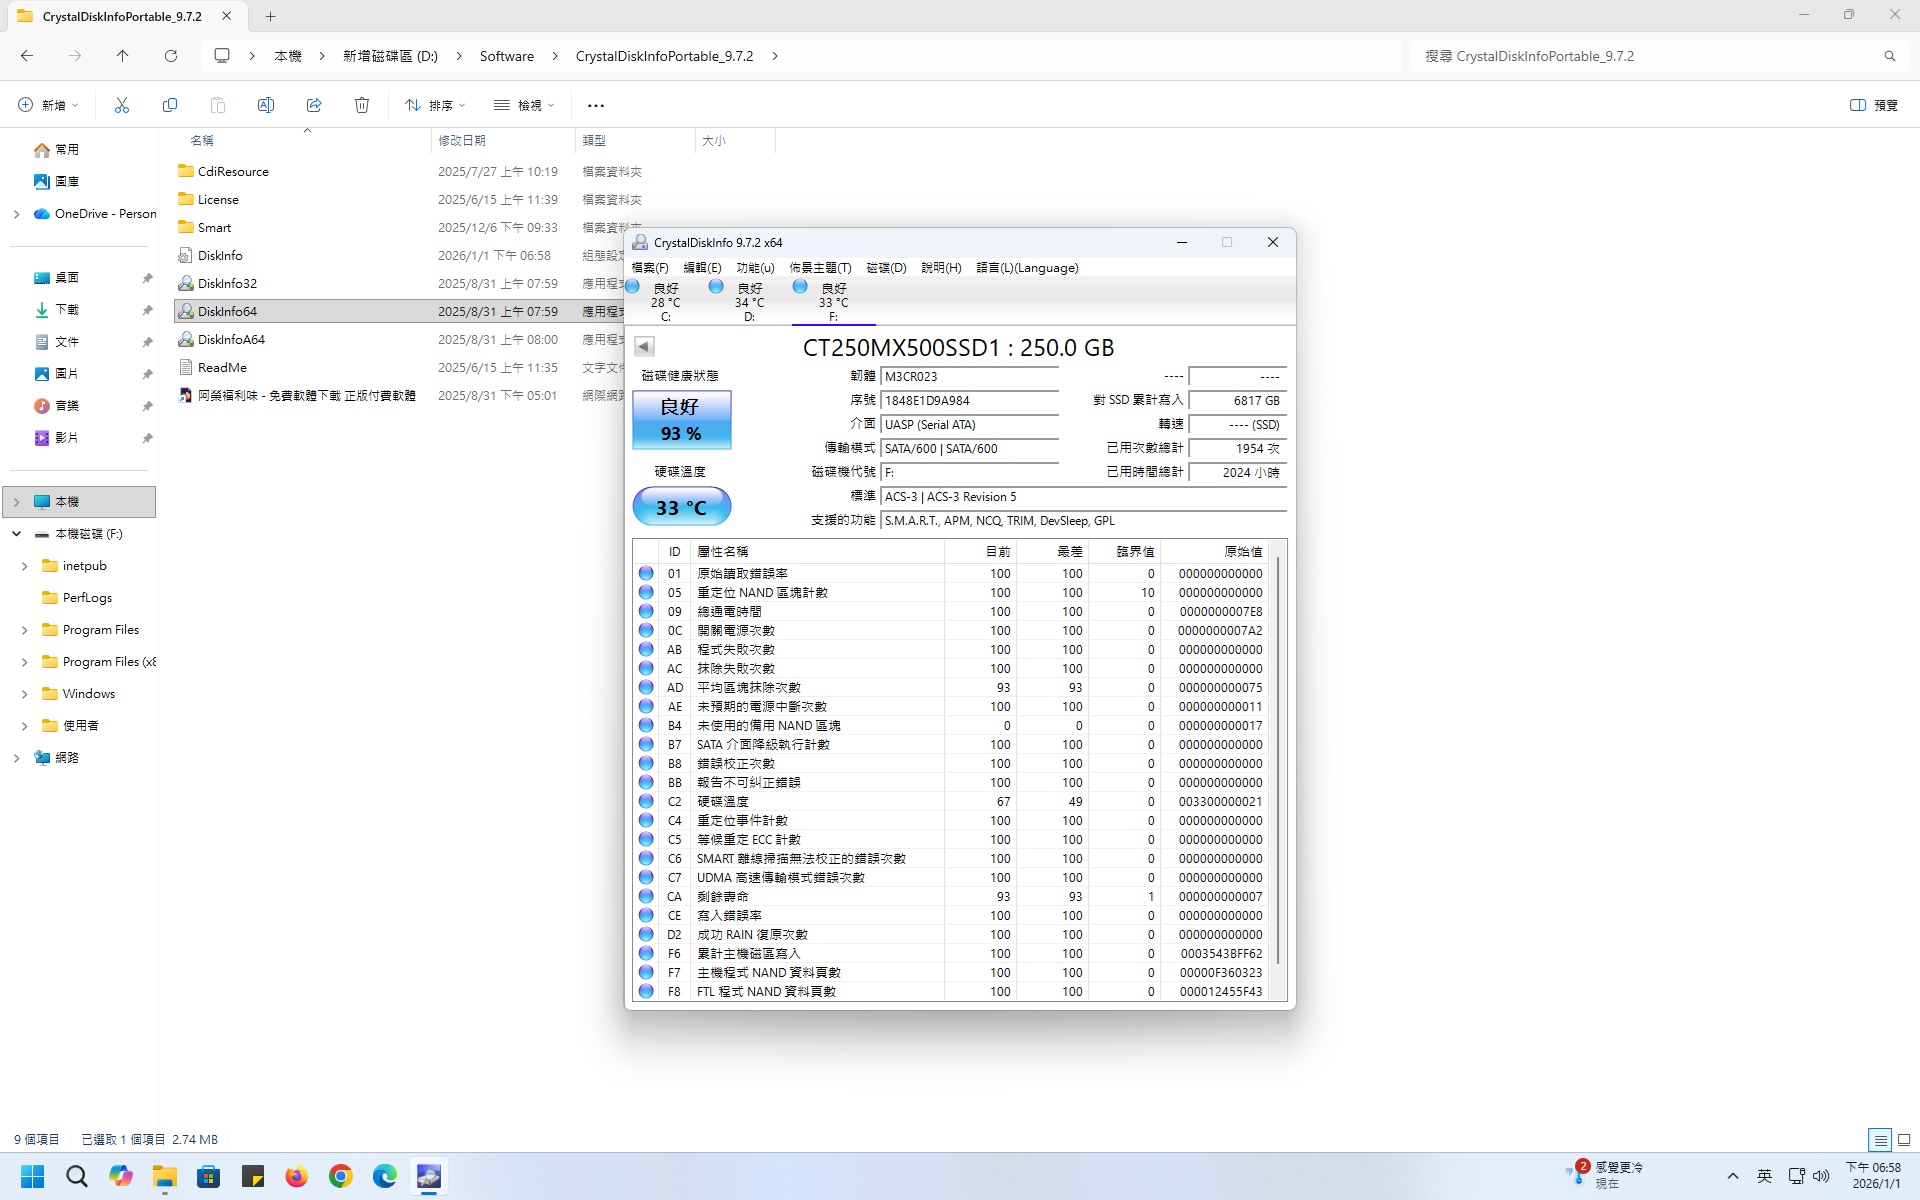Image resolution: width=1920 pixels, height=1200 pixels.
Task: Click the share icon in Explorer toolbar
Action: [x=314, y=105]
